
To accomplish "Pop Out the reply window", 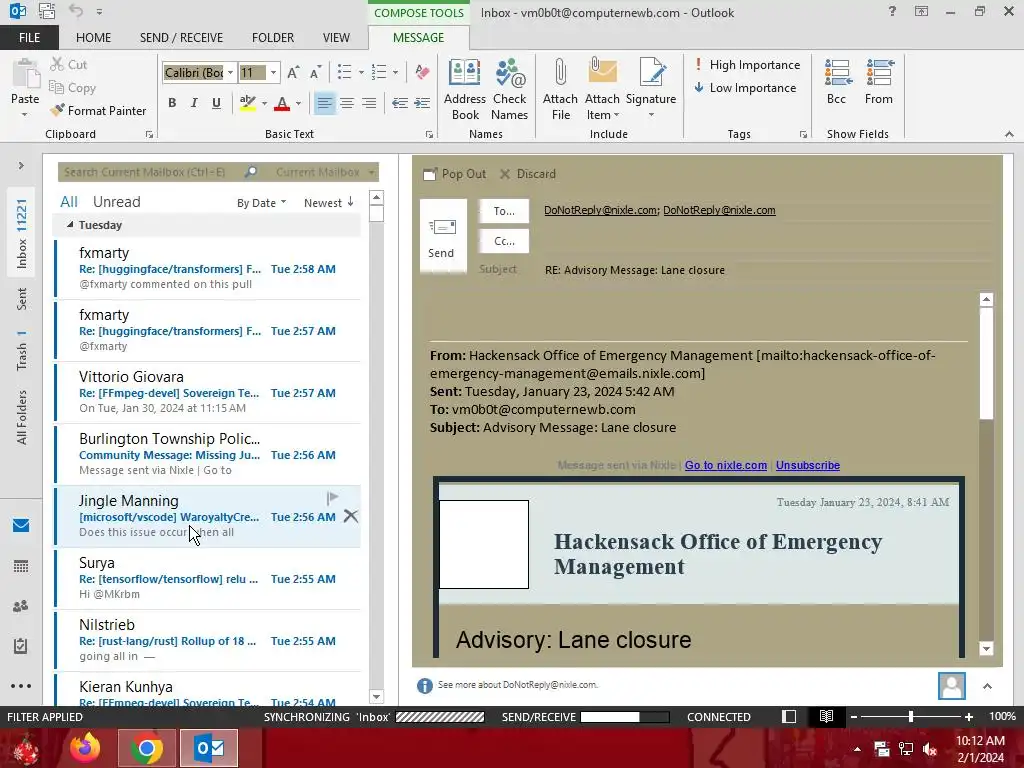I will coord(455,174).
